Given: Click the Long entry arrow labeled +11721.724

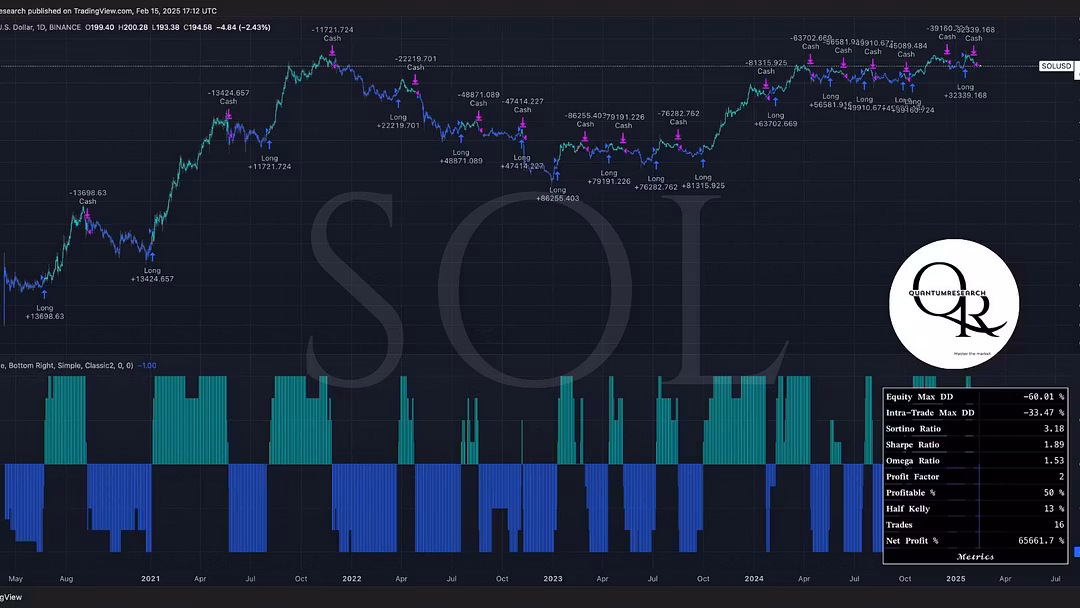Looking at the screenshot, I should [269, 144].
